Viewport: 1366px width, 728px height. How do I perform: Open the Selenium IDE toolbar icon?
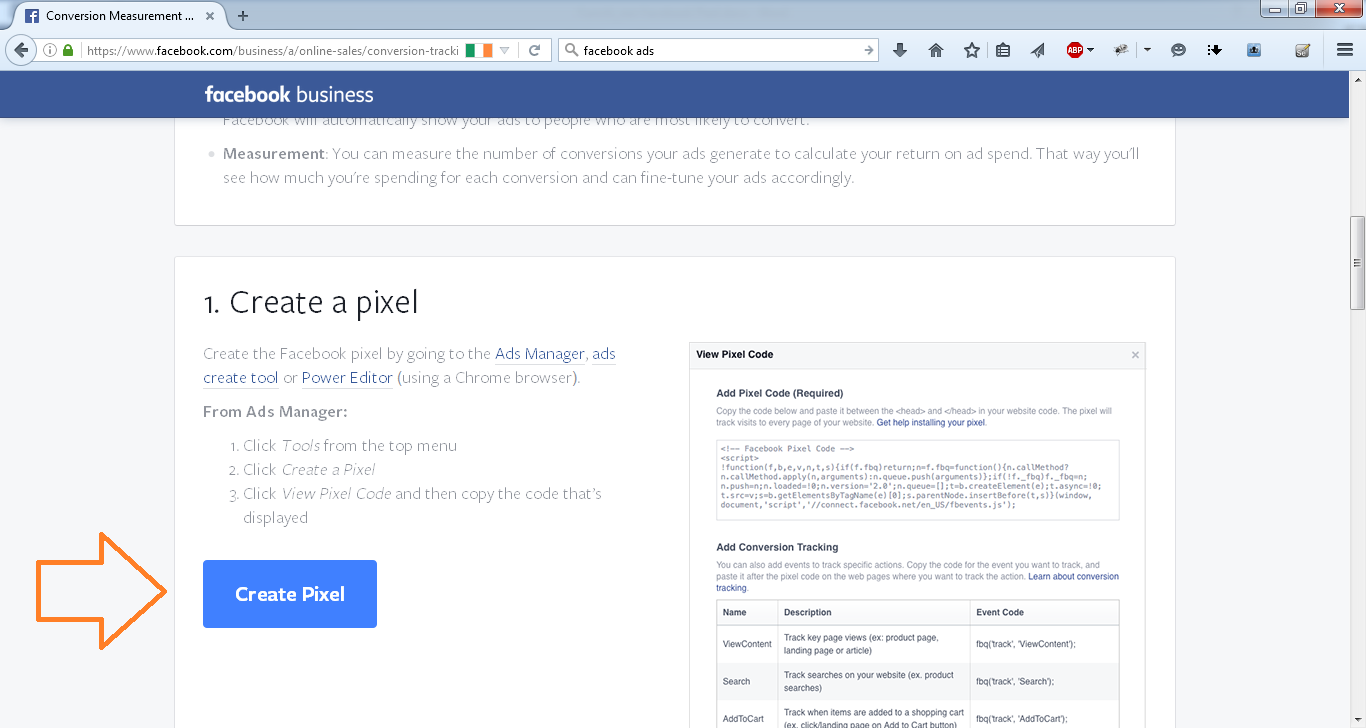coord(1302,50)
